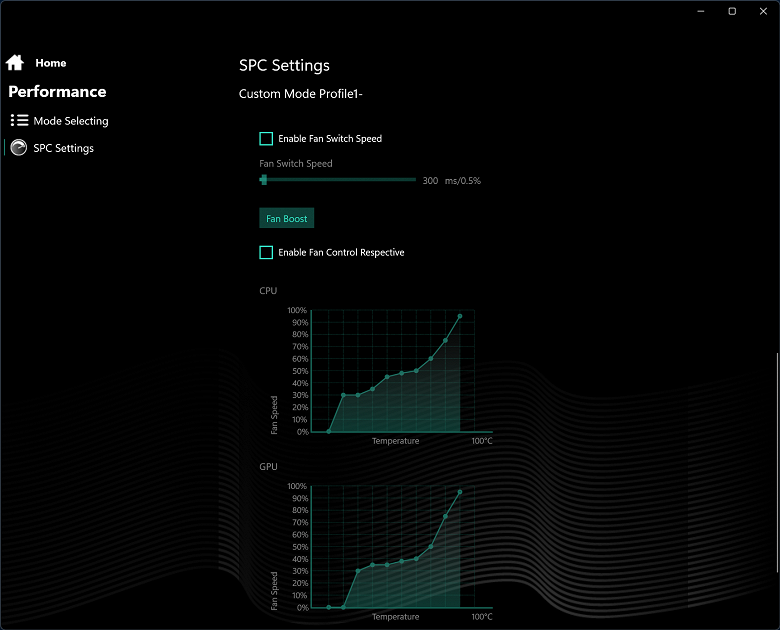780x630 pixels.
Task: Maximize the application window
Action: coord(732,11)
